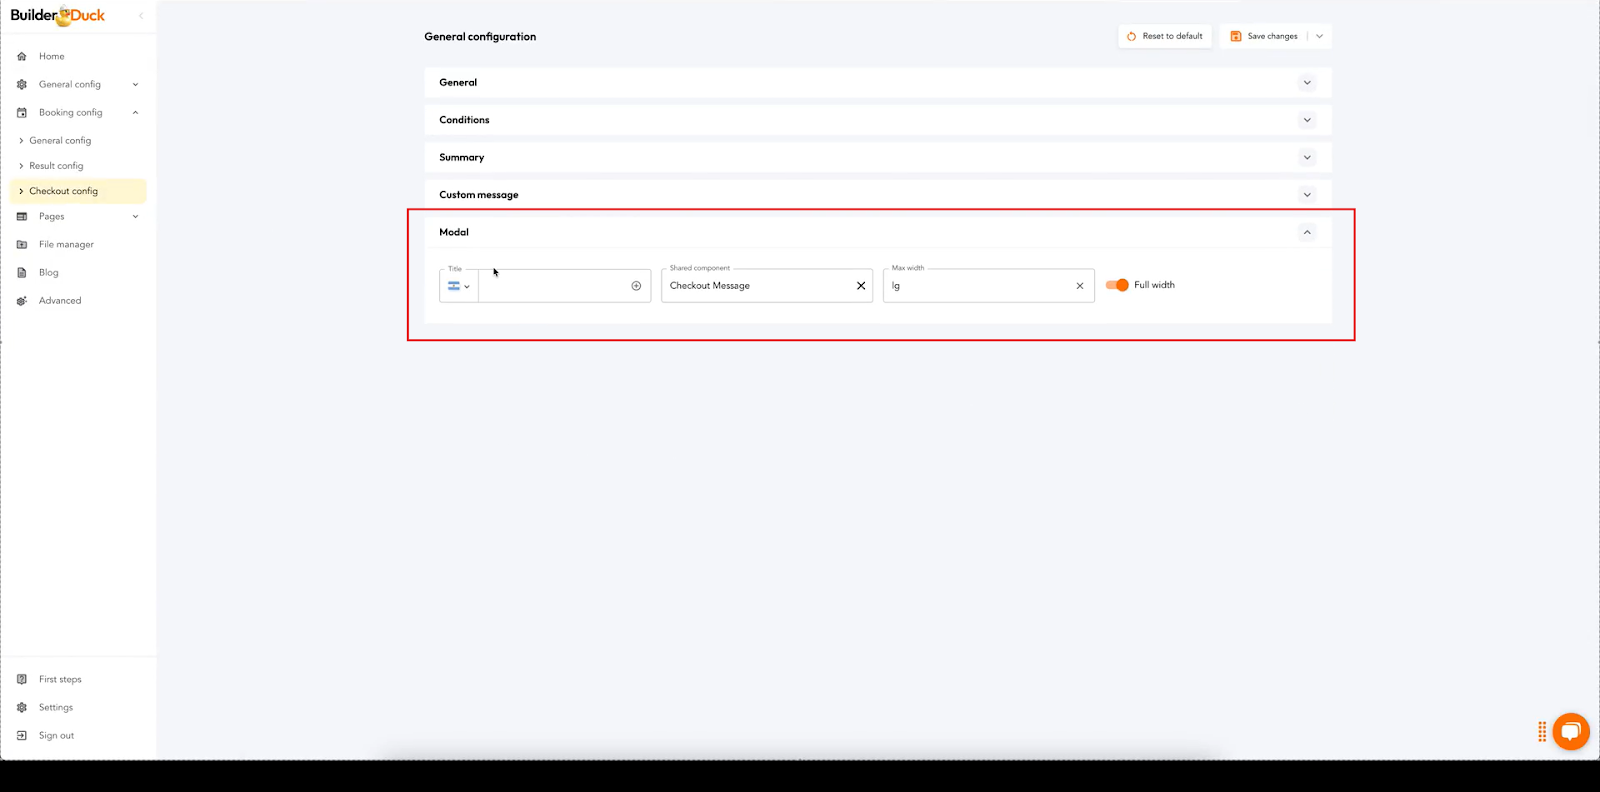Click the Blog icon in sidebar
Screen dimensions: 1600x792
[22, 273]
